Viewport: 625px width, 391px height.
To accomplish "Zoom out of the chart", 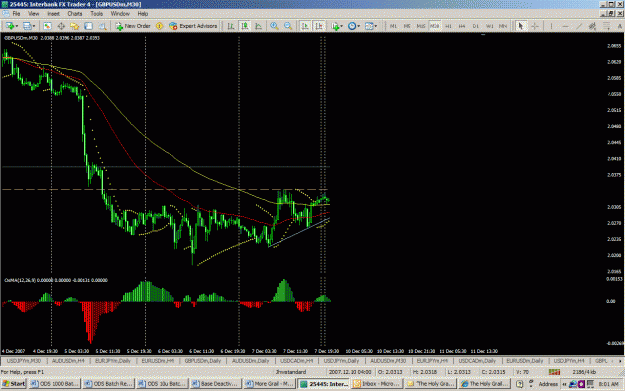I will coord(288,26).
